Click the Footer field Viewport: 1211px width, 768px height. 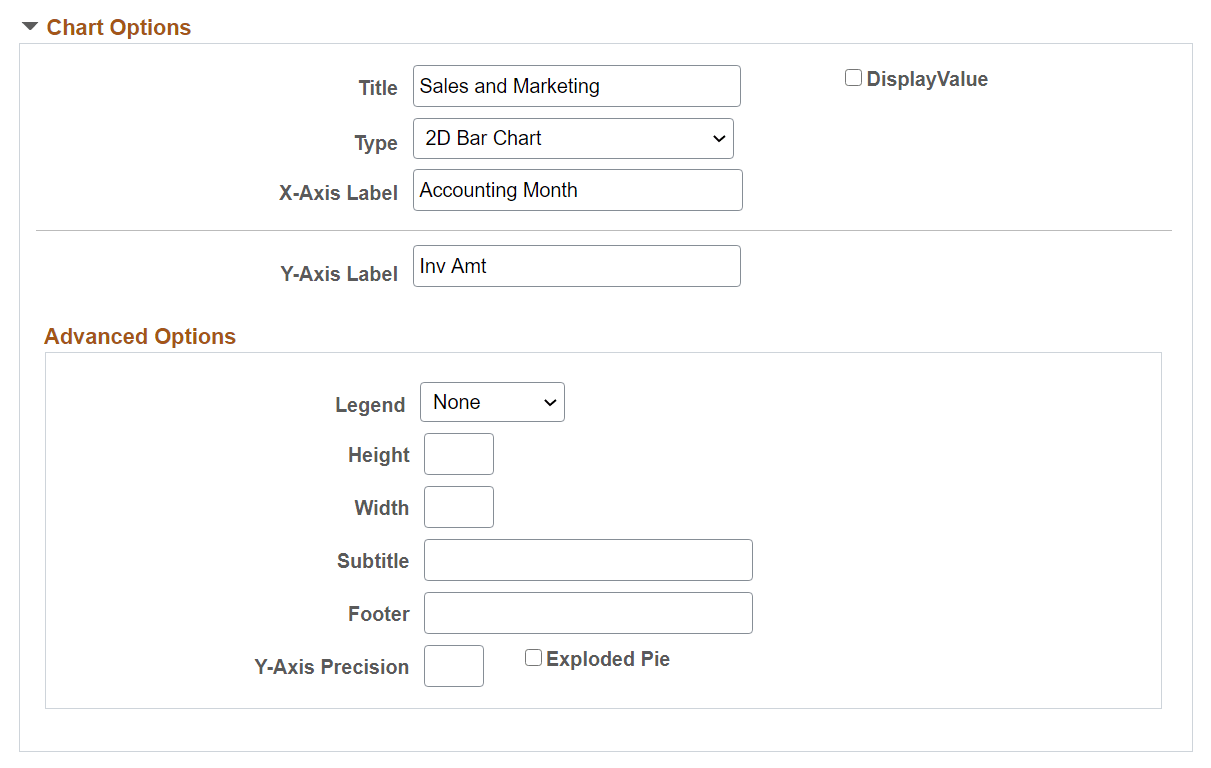pos(587,612)
